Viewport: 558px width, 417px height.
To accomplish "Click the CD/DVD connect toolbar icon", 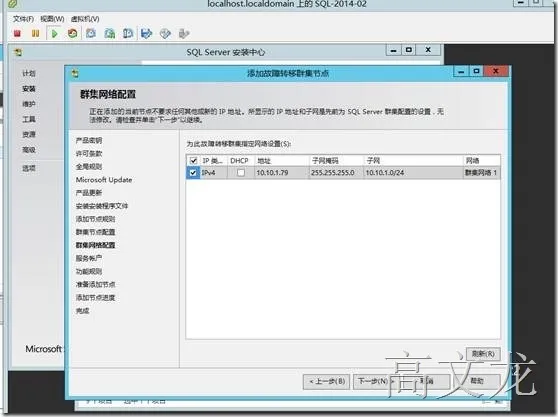I will pos(165,34).
